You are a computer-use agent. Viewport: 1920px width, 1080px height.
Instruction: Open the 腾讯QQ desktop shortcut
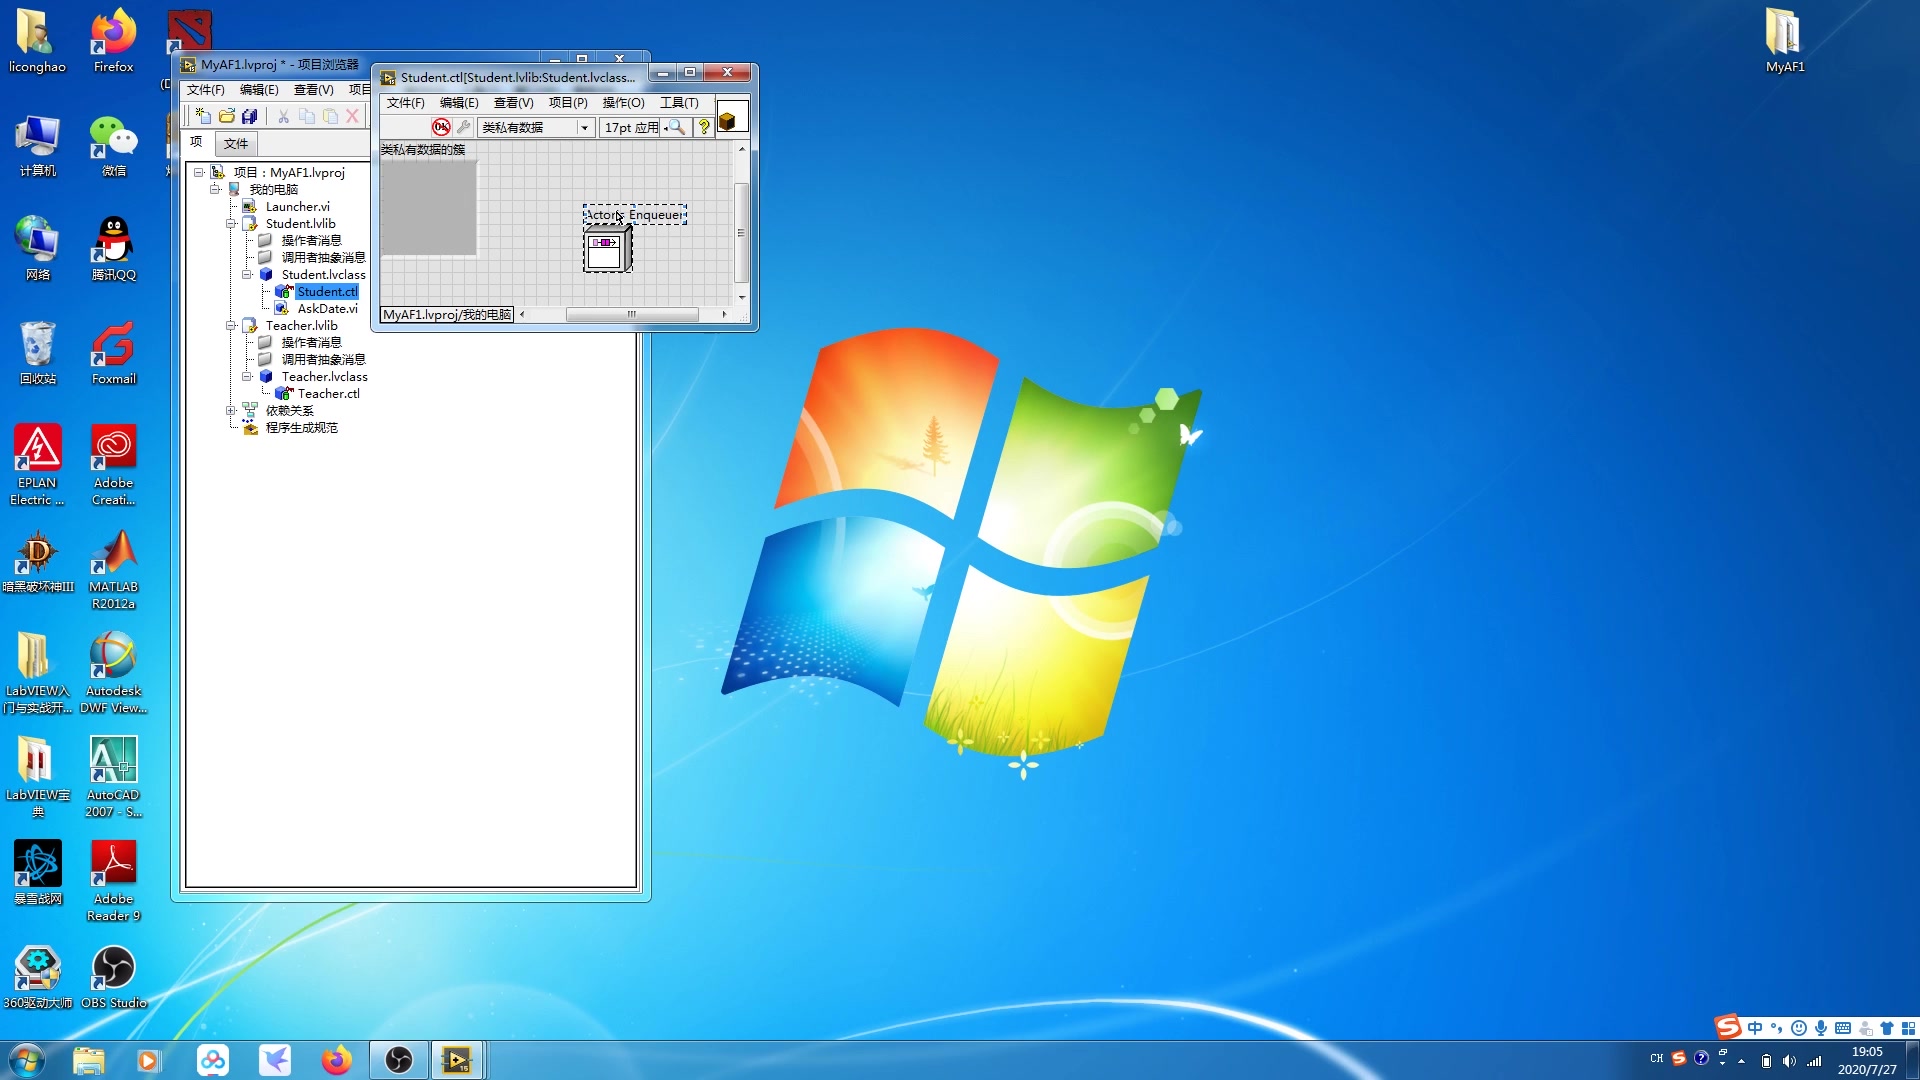(113, 249)
